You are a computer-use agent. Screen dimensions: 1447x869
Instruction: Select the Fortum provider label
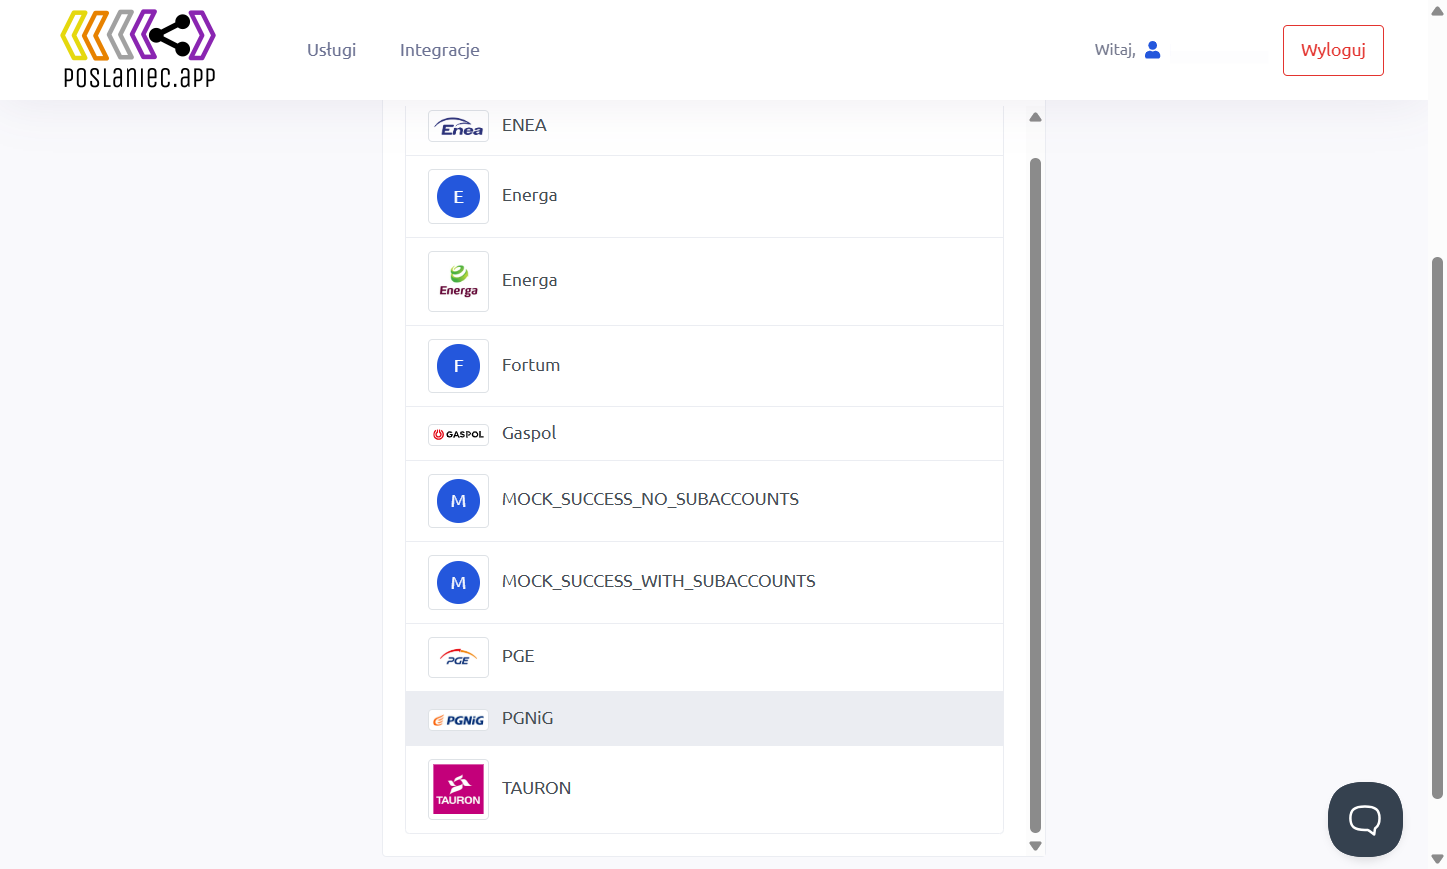click(531, 365)
